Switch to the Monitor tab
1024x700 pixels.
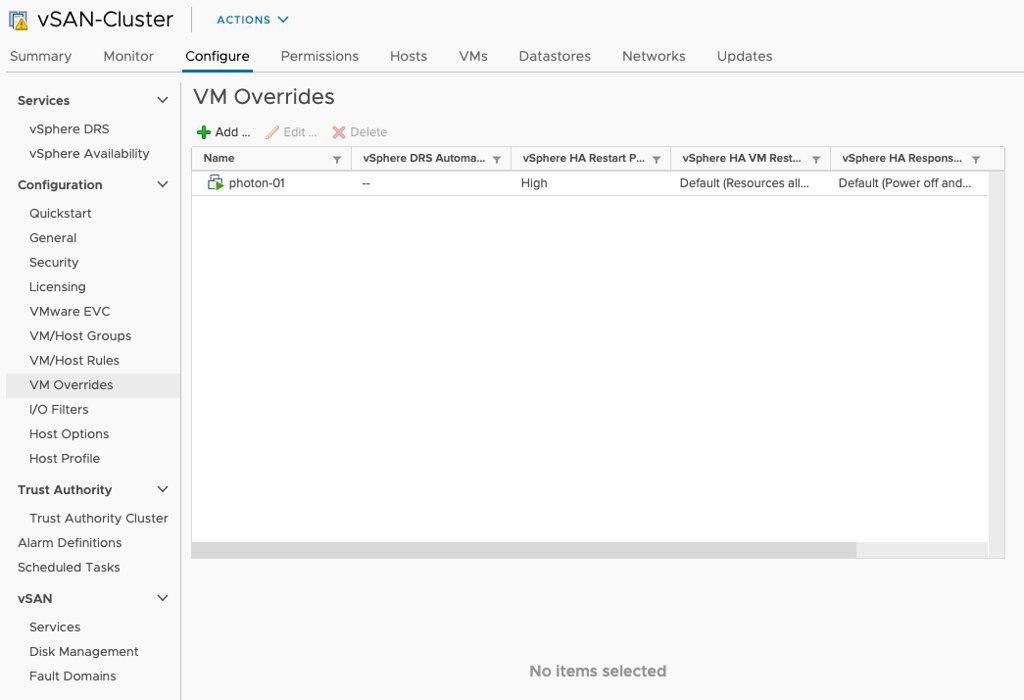(x=129, y=56)
